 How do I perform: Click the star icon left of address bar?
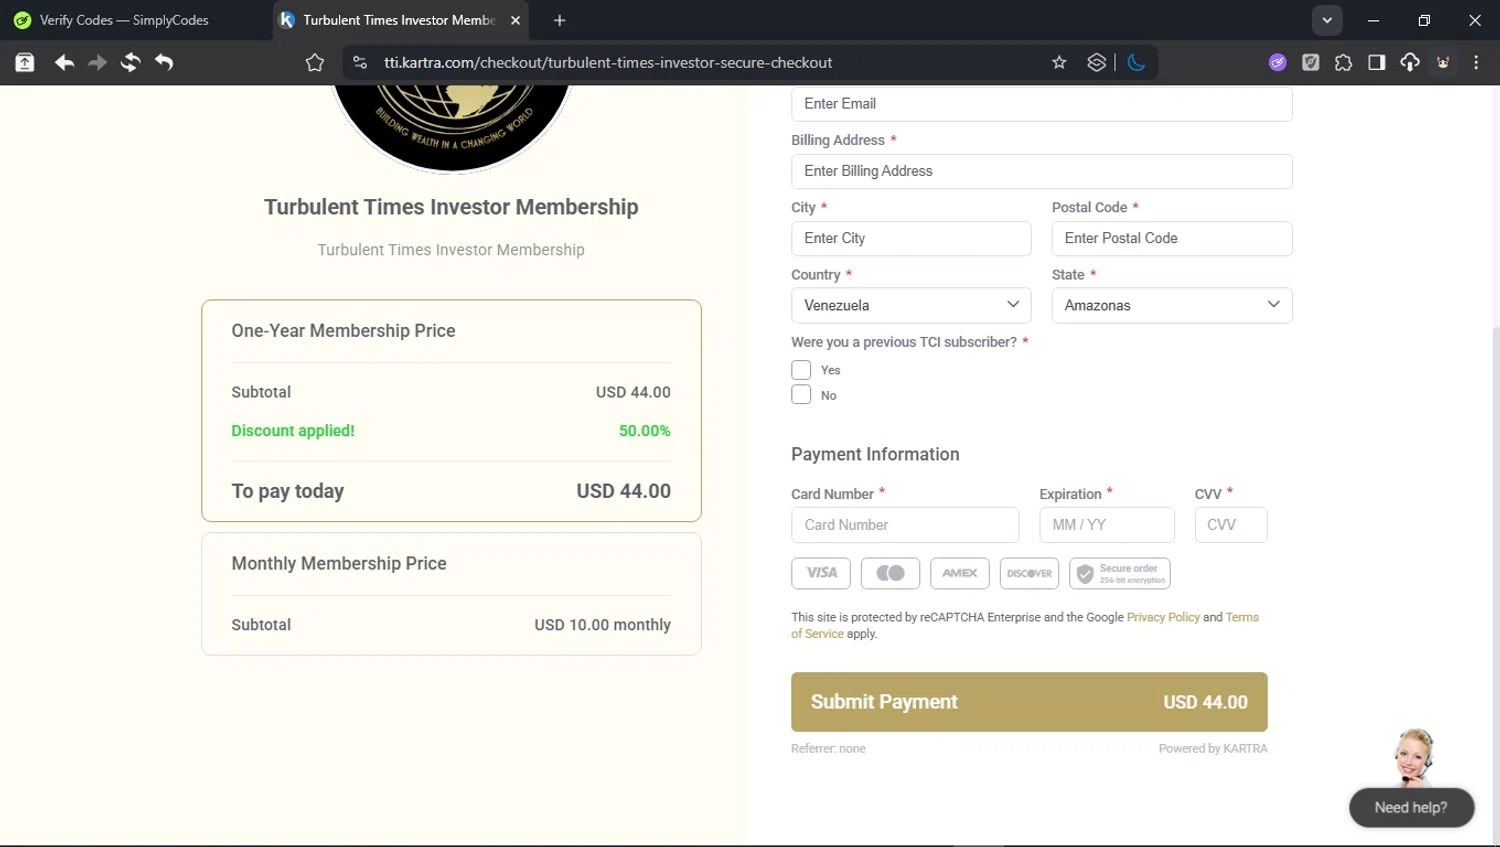315,63
